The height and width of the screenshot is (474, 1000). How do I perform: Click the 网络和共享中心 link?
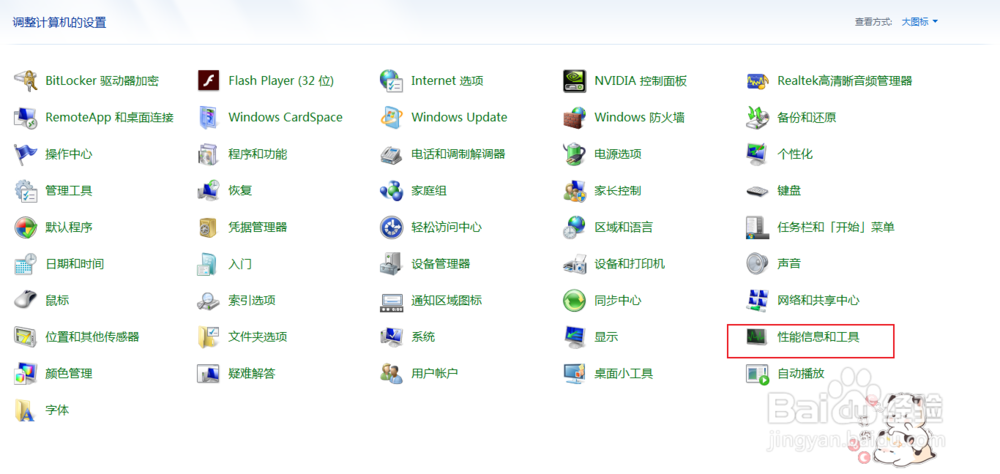tap(818, 300)
